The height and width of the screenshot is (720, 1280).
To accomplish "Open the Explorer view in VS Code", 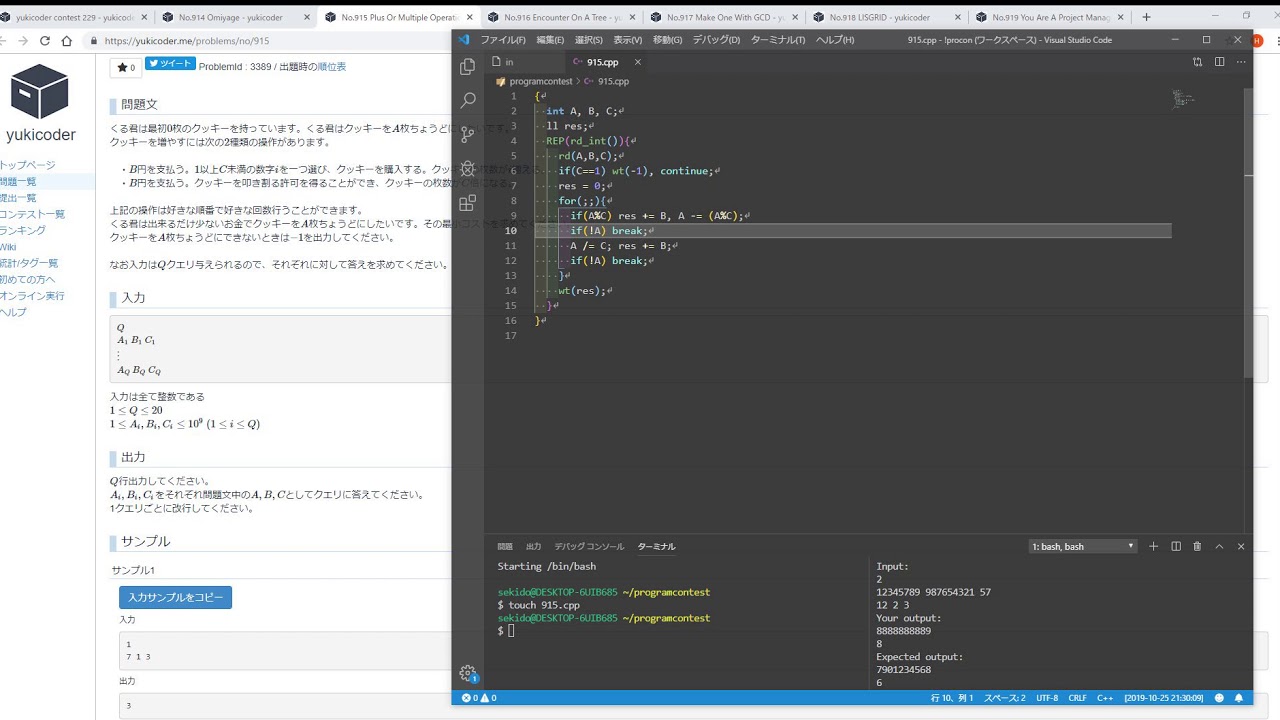I will point(467,67).
